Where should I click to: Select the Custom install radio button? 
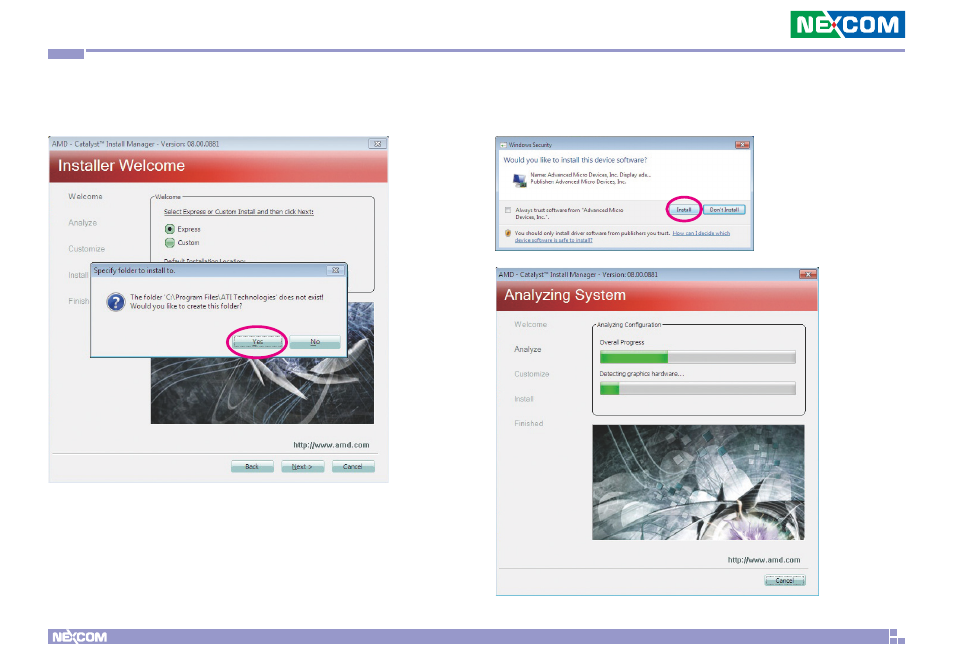coord(170,243)
